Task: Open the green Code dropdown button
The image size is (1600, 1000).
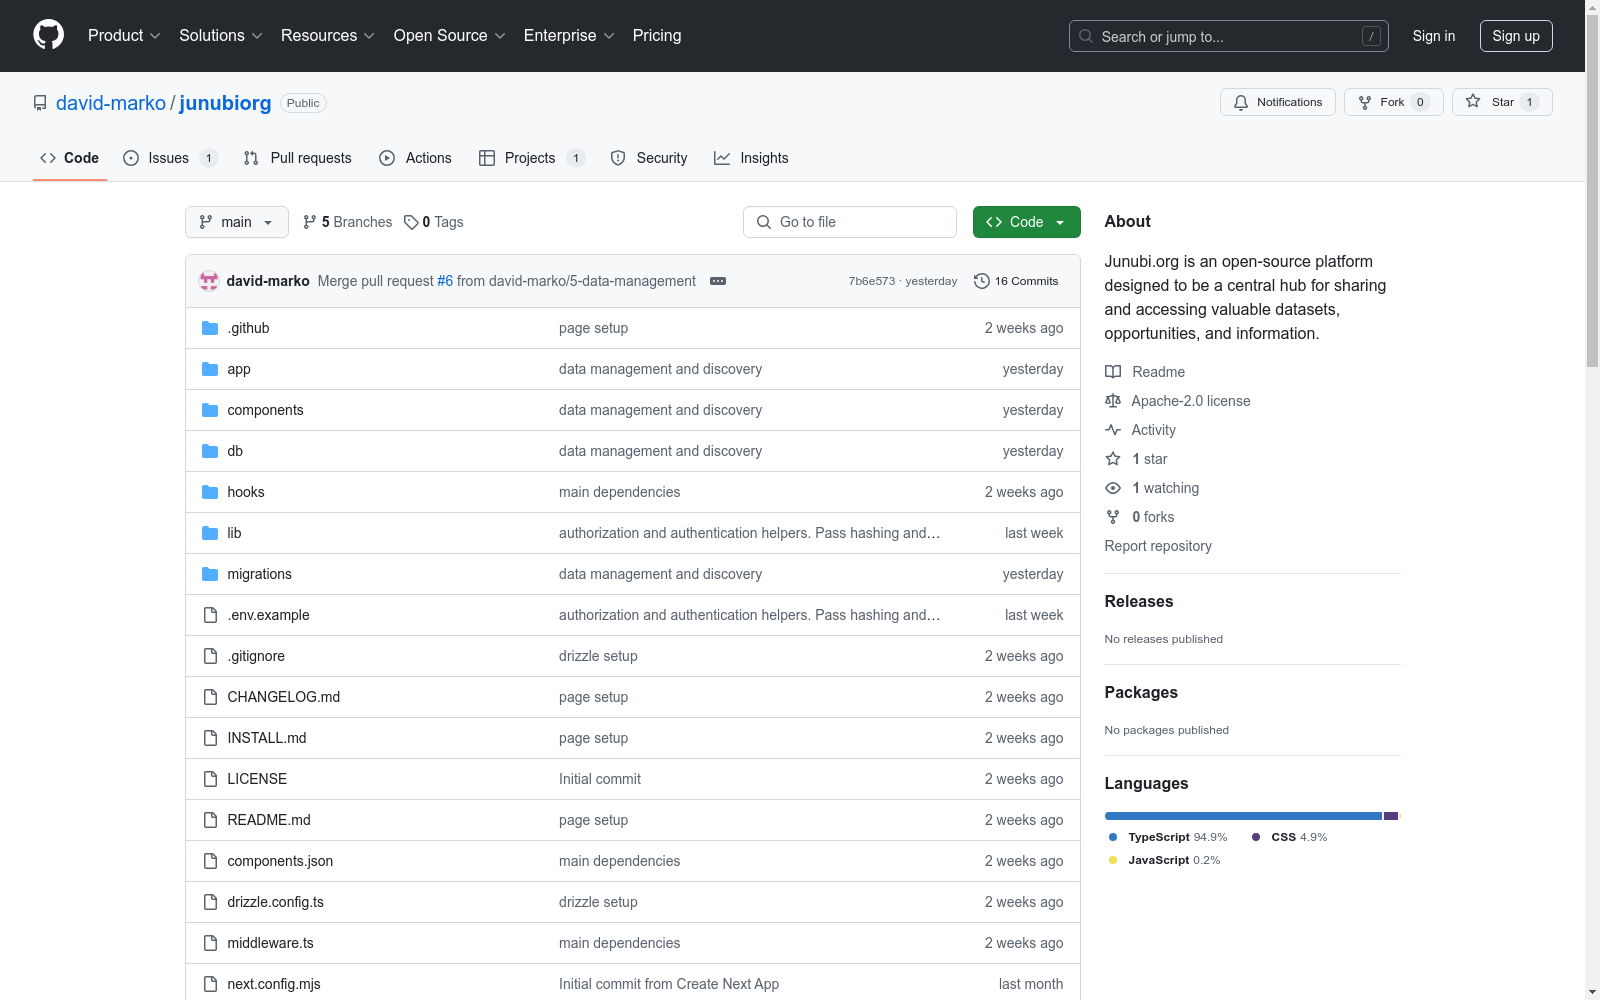Action: click(x=1026, y=222)
